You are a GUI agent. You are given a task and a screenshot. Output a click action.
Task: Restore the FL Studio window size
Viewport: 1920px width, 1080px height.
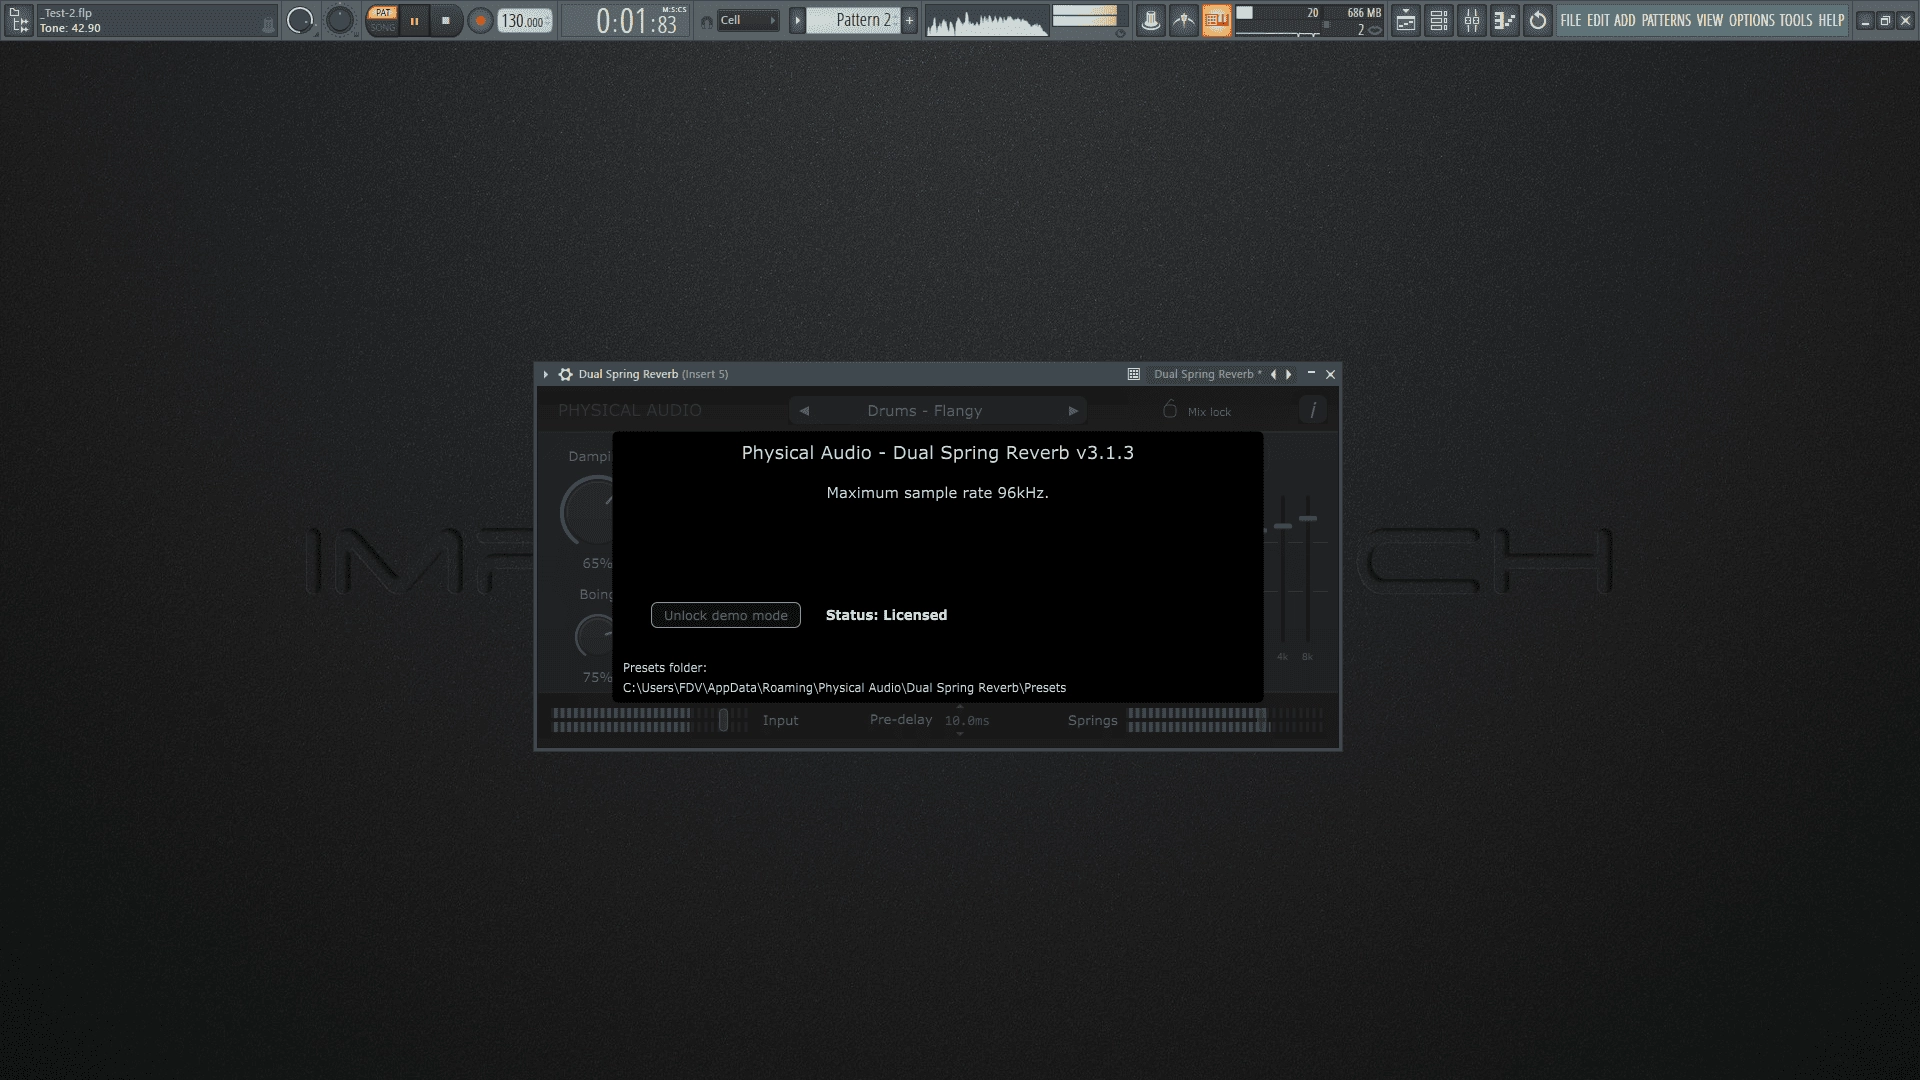[1885, 21]
